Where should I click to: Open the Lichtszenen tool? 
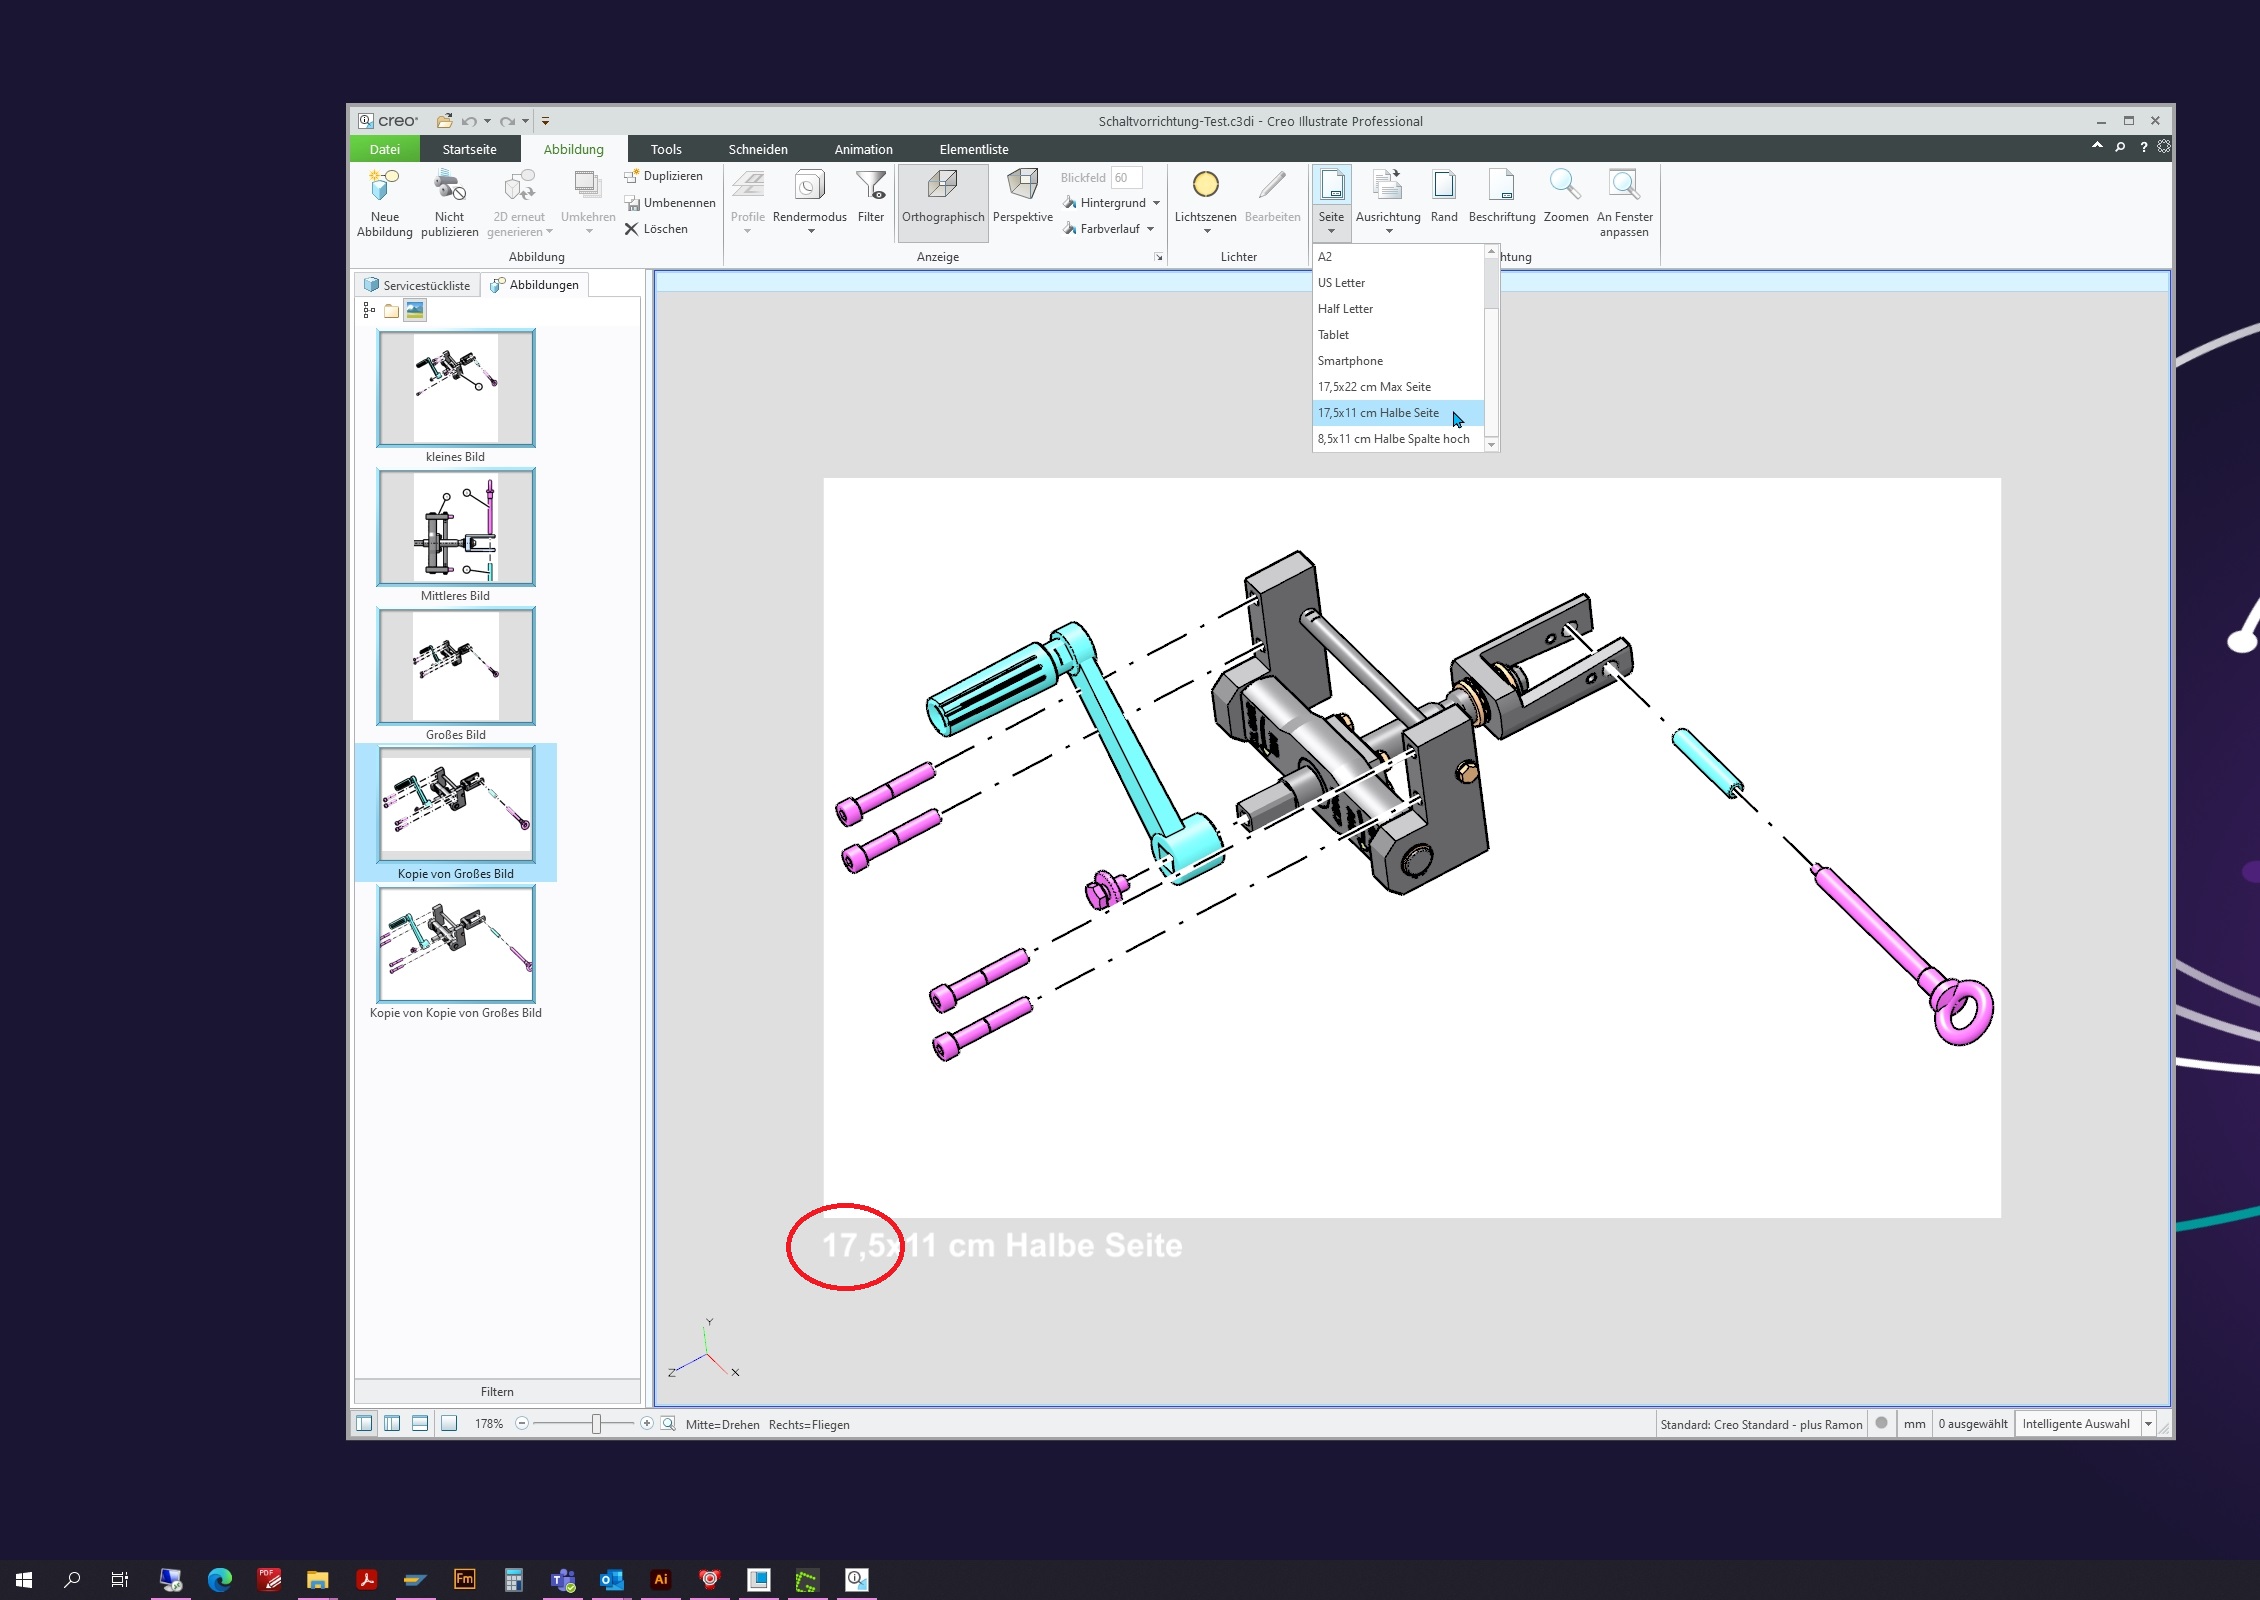(x=1205, y=200)
